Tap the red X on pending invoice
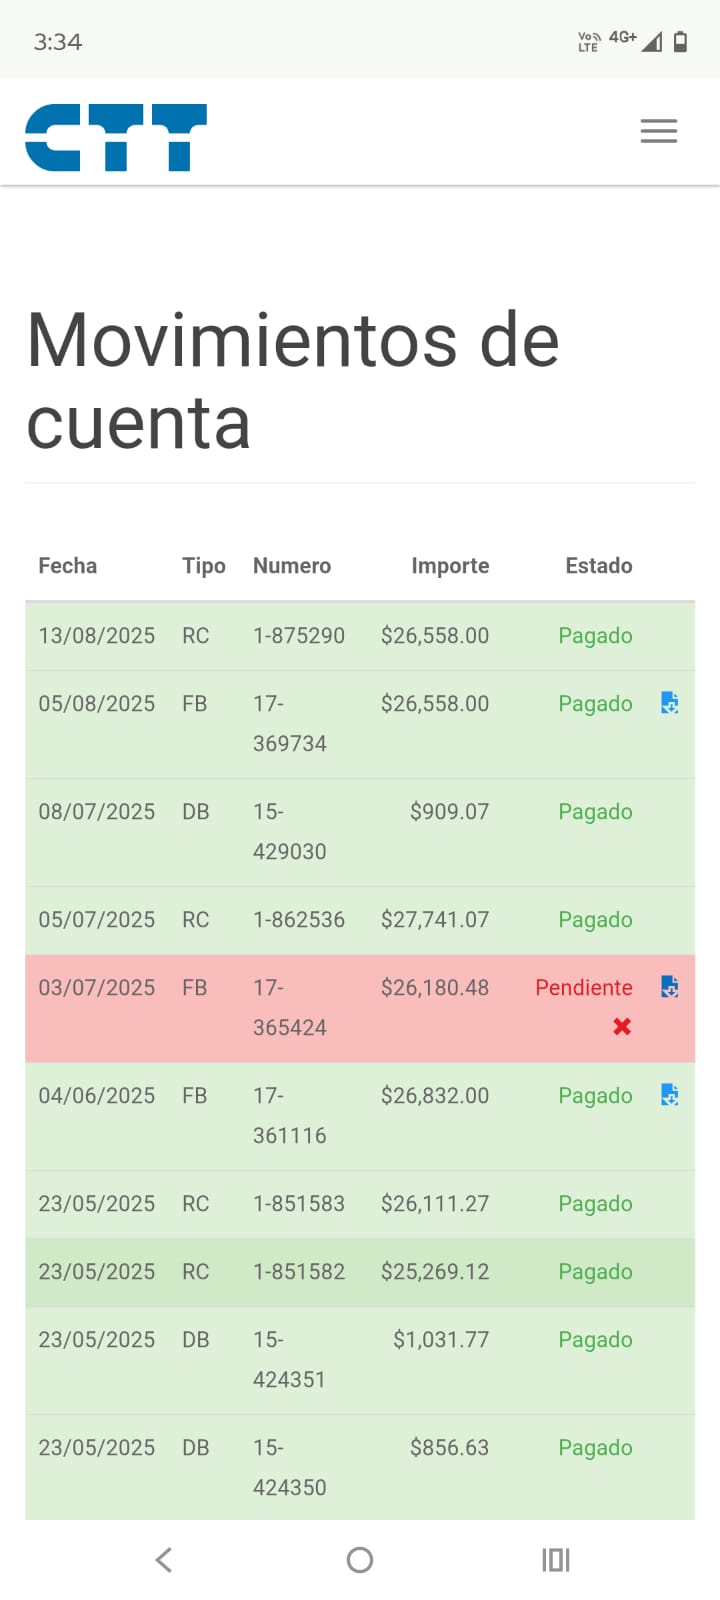 point(622,1026)
